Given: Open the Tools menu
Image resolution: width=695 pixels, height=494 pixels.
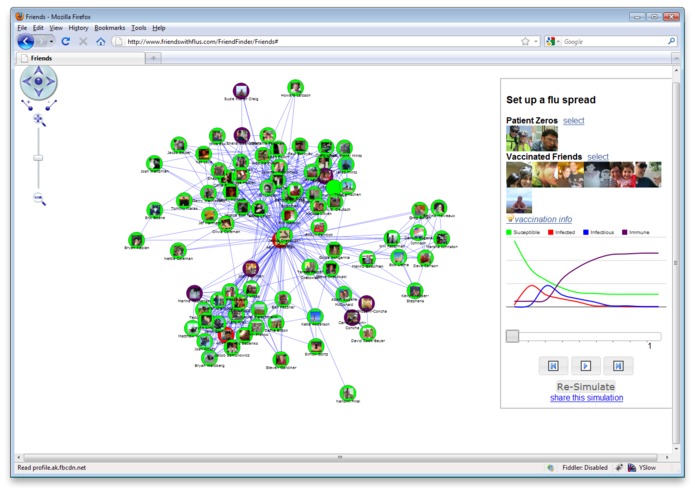Looking at the screenshot, I should coord(139,27).
